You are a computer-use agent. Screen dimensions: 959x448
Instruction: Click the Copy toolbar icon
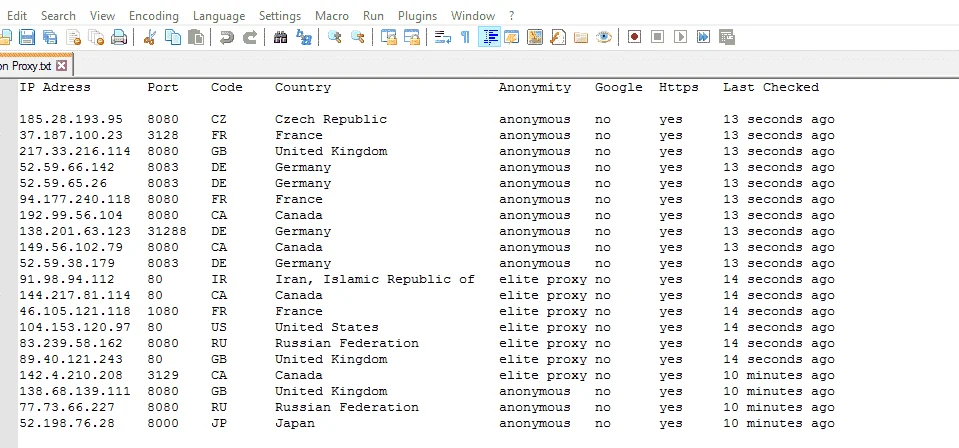[173, 37]
